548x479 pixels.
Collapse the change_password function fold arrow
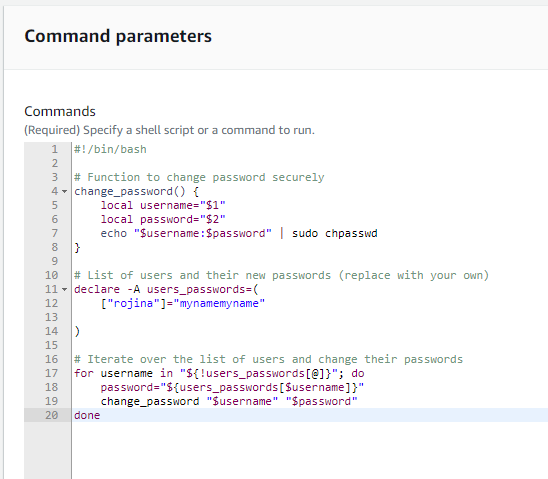click(64, 191)
